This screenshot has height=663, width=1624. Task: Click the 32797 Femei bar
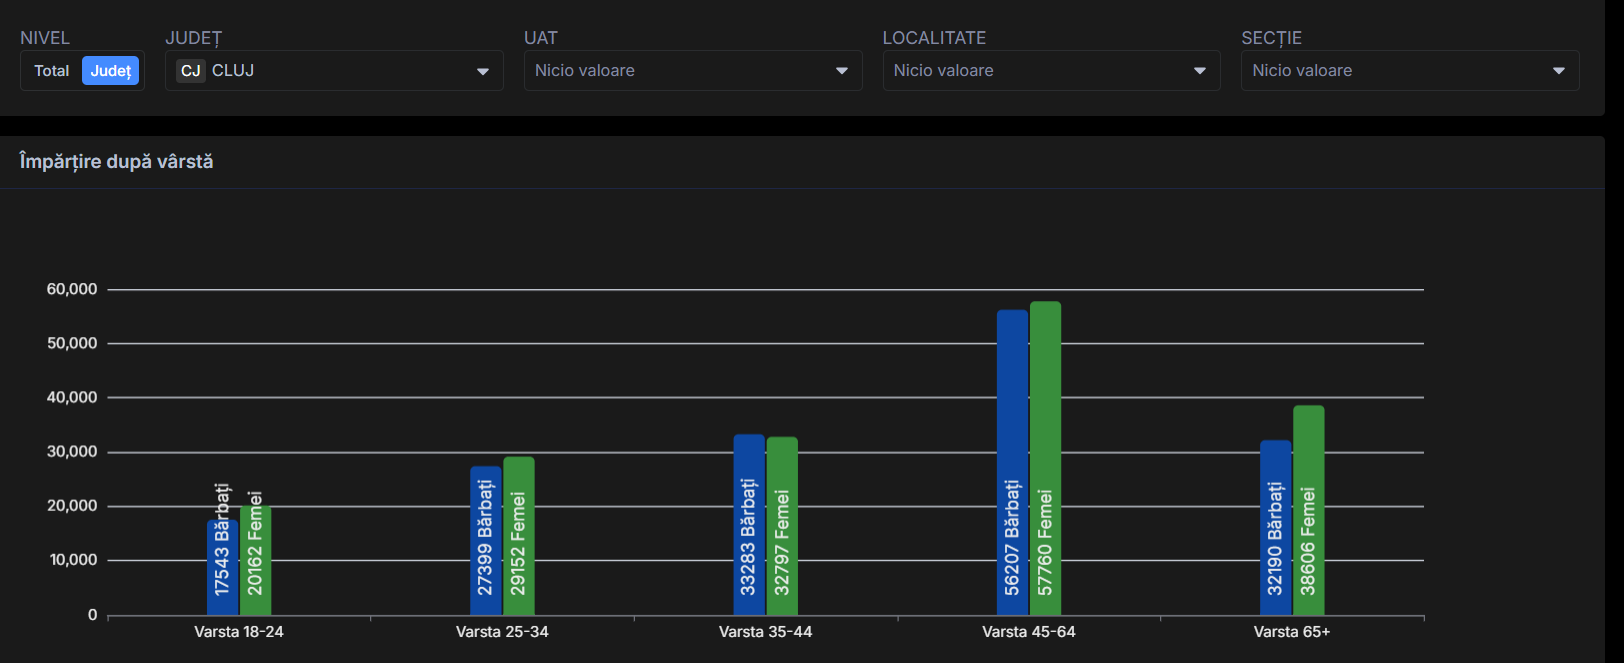point(782,526)
